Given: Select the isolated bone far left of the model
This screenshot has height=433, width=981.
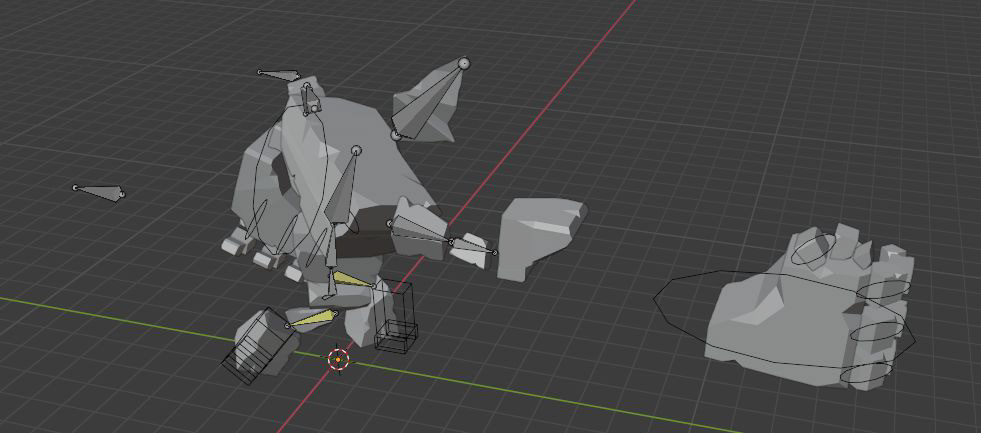Looking at the screenshot, I should click(x=98, y=192).
